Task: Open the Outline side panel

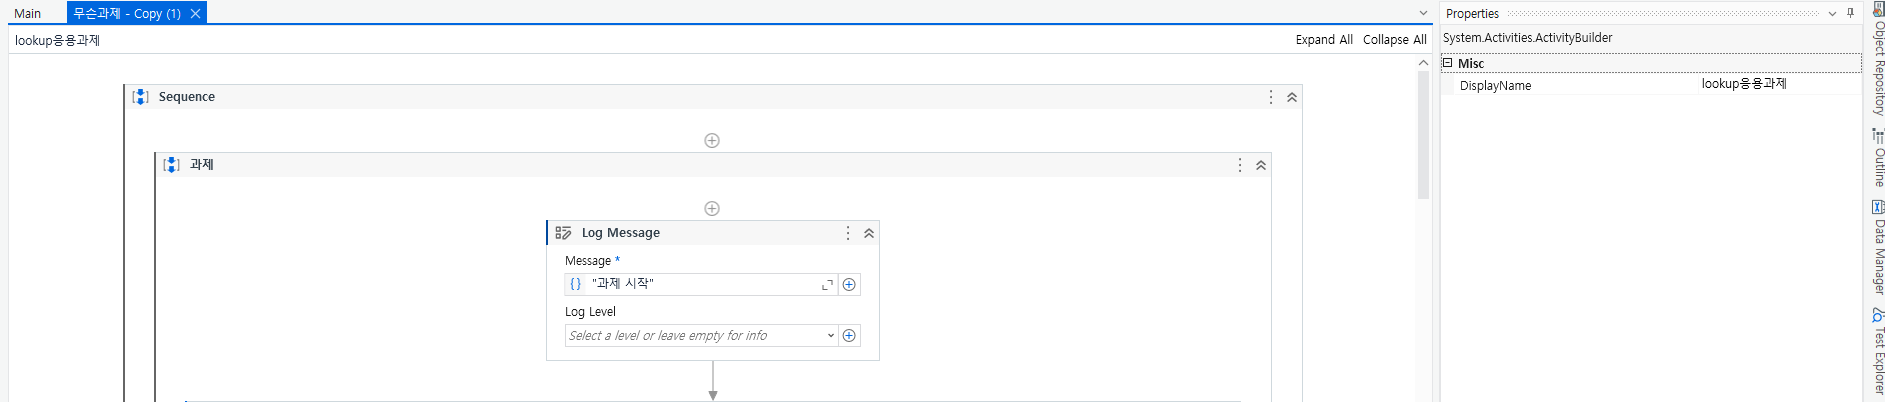Action: tap(1878, 158)
